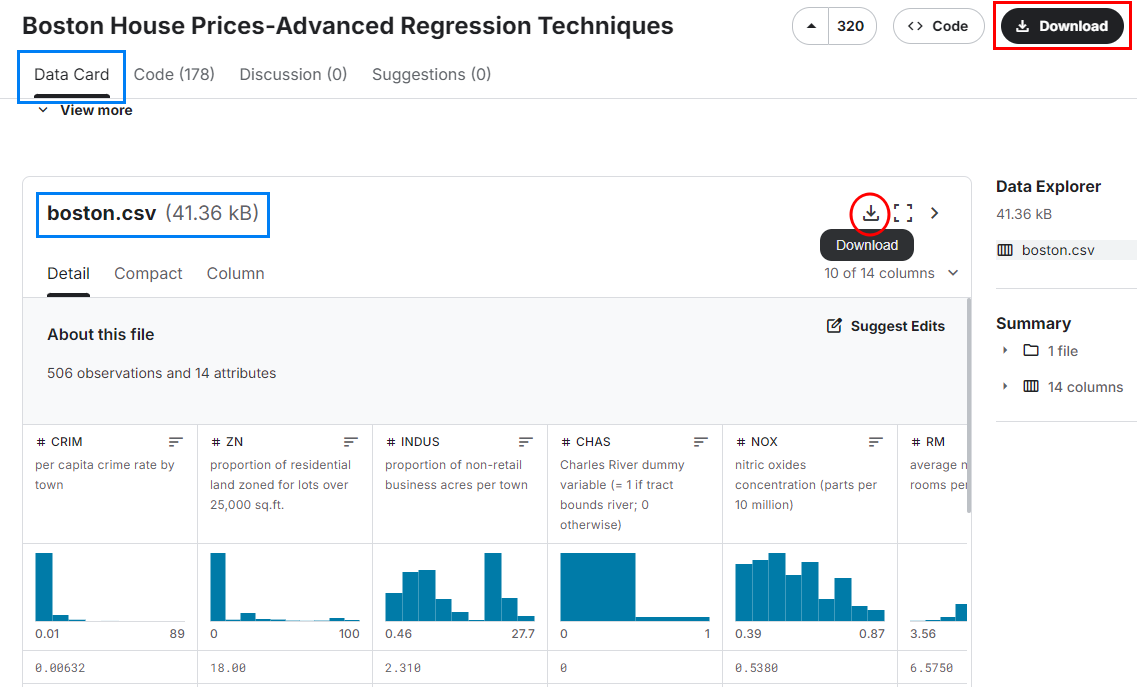Click the CRIM histogram chart
This screenshot has width=1137, height=687.
tap(110, 587)
